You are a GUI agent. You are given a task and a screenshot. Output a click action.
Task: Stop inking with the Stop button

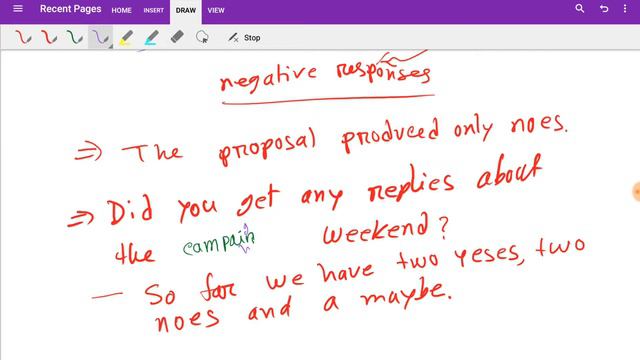[244, 38]
